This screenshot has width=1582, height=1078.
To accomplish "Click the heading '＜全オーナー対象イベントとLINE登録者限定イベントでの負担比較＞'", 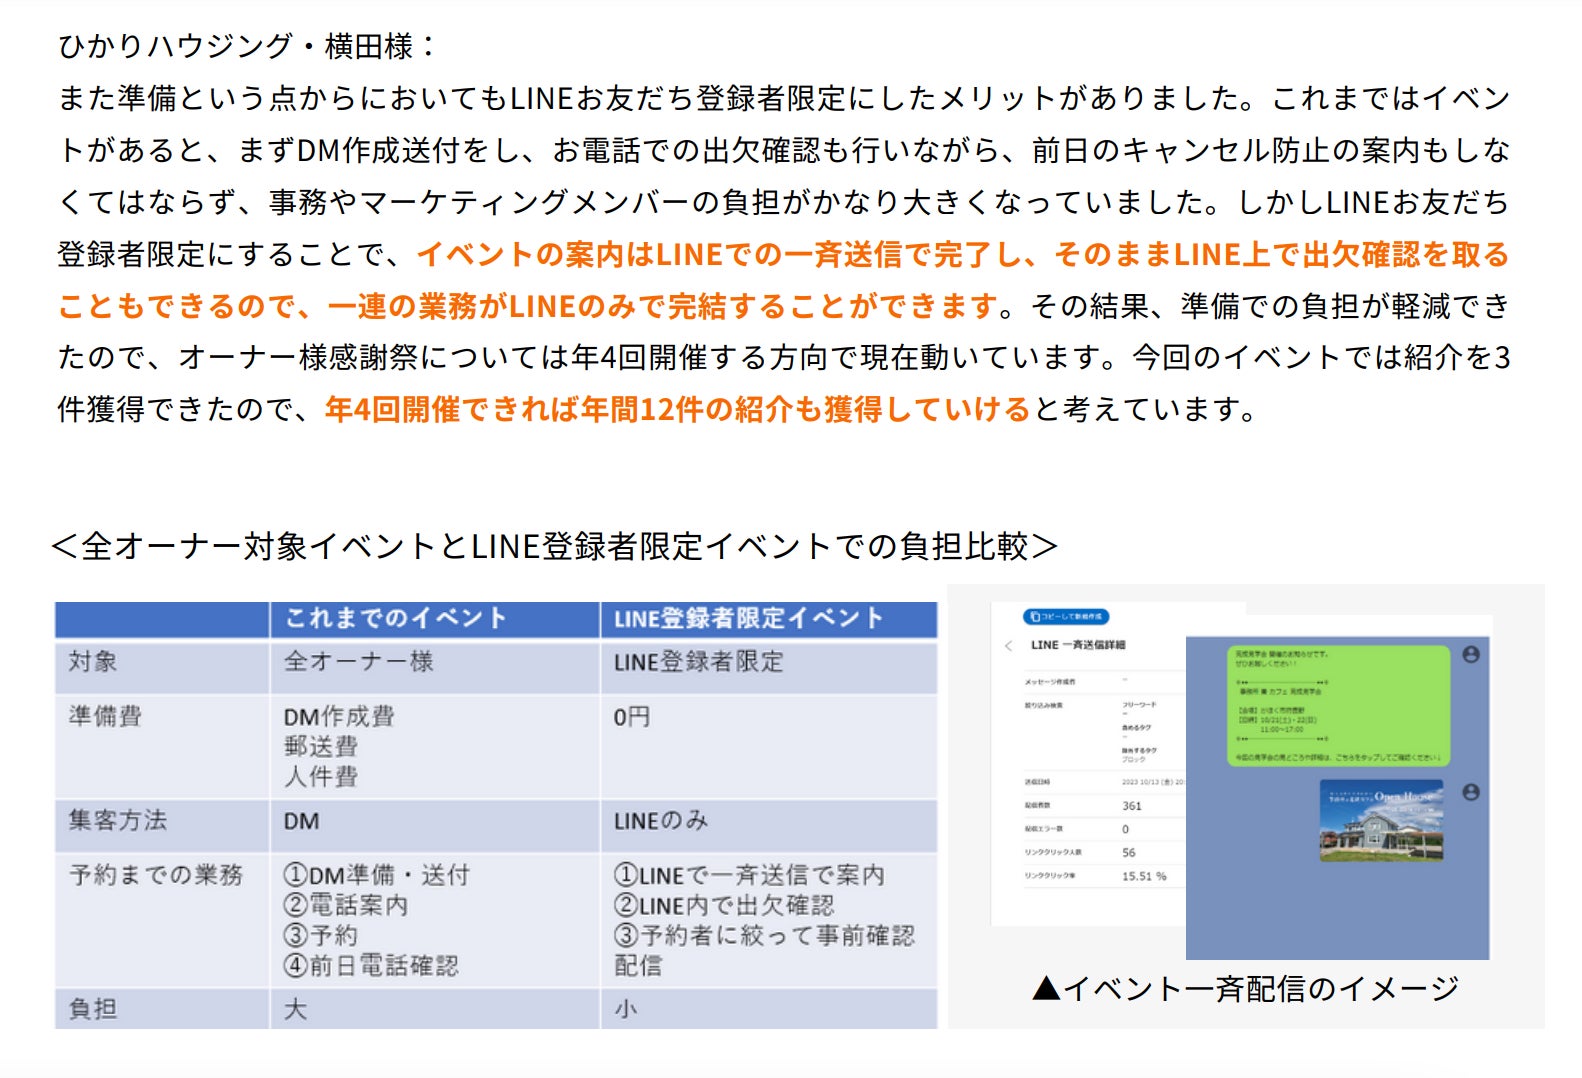I will pos(555,546).
